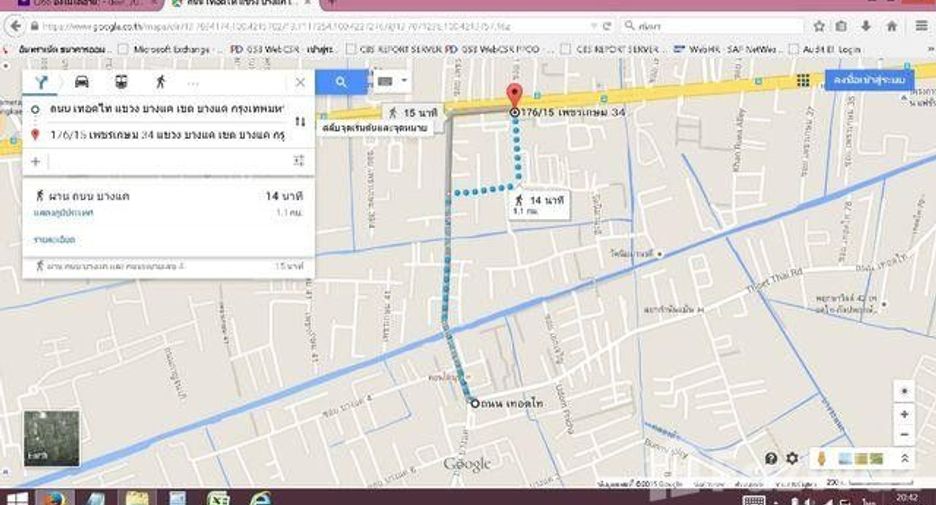Choose driving mode car icon
Viewport: 936px width, 505px height.
tap(81, 82)
